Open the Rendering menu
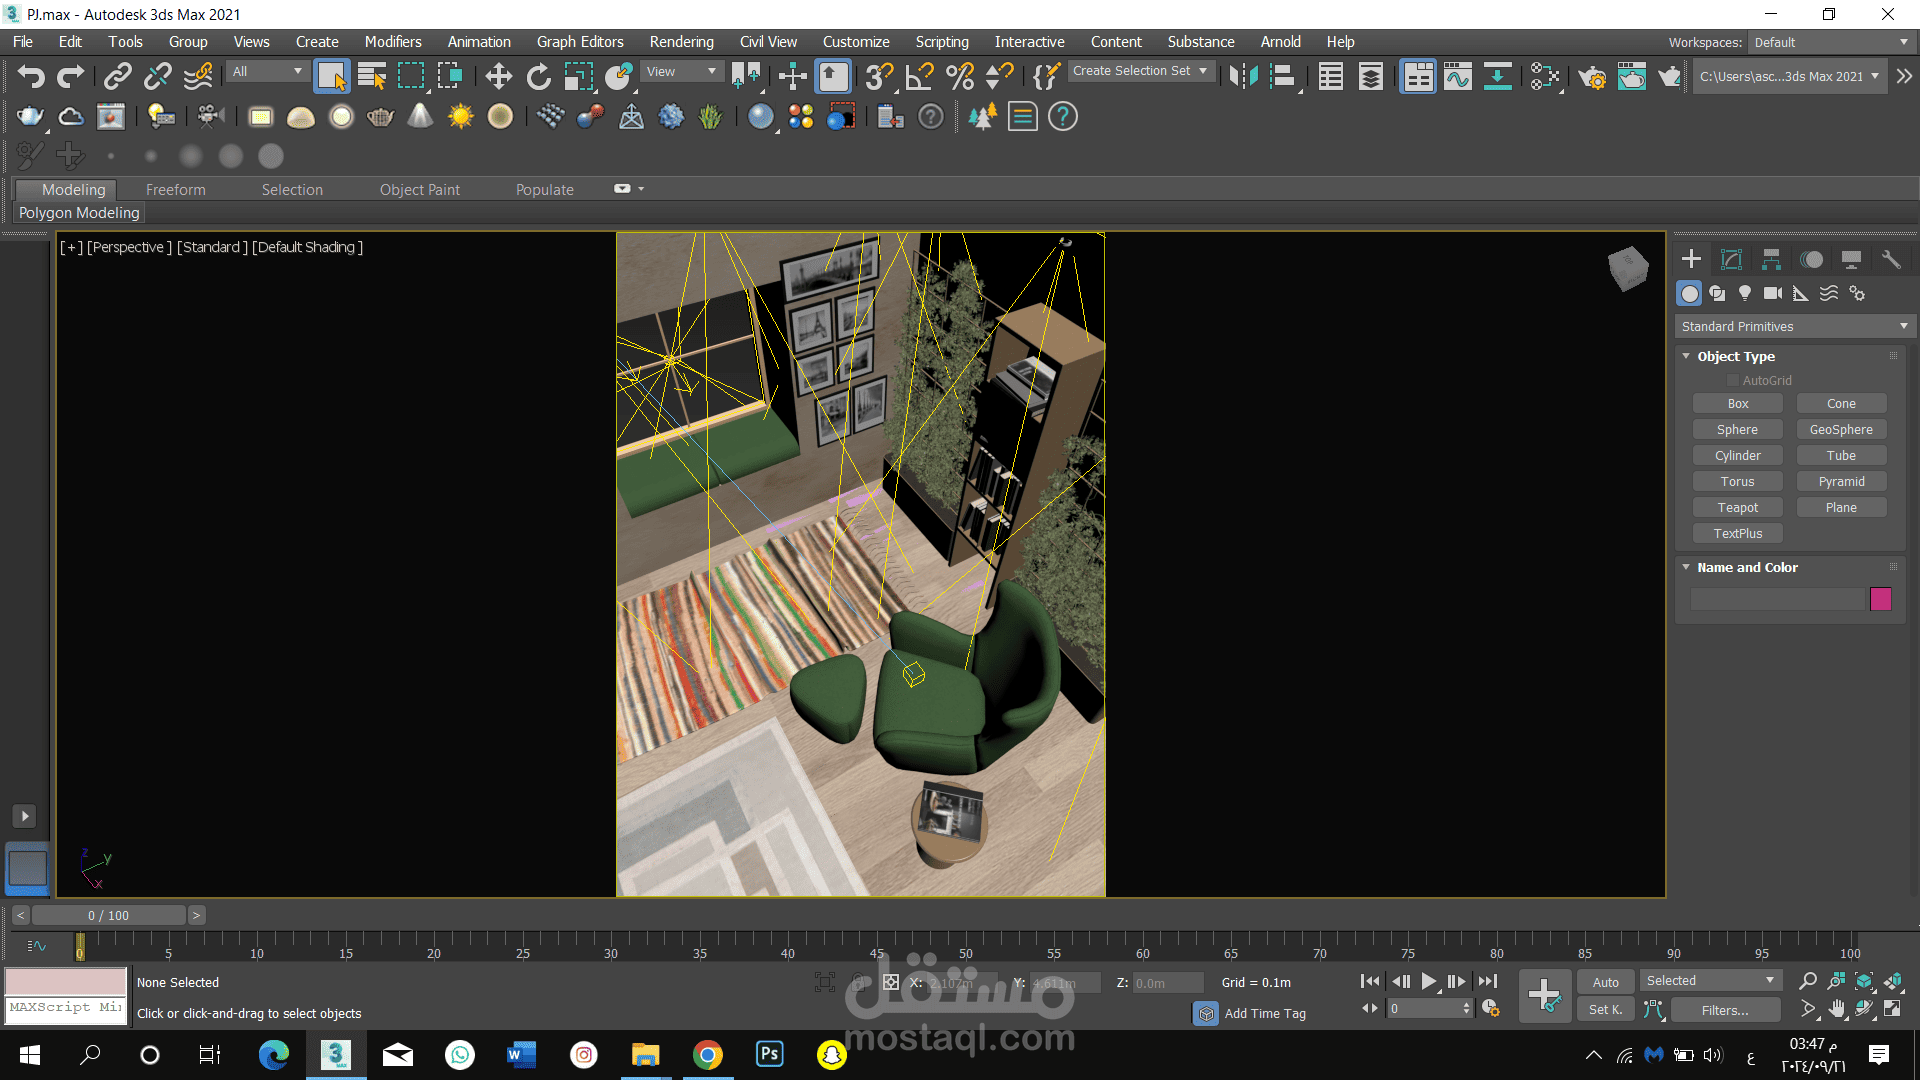This screenshot has height=1080, width=1920. tap(681, 42)
